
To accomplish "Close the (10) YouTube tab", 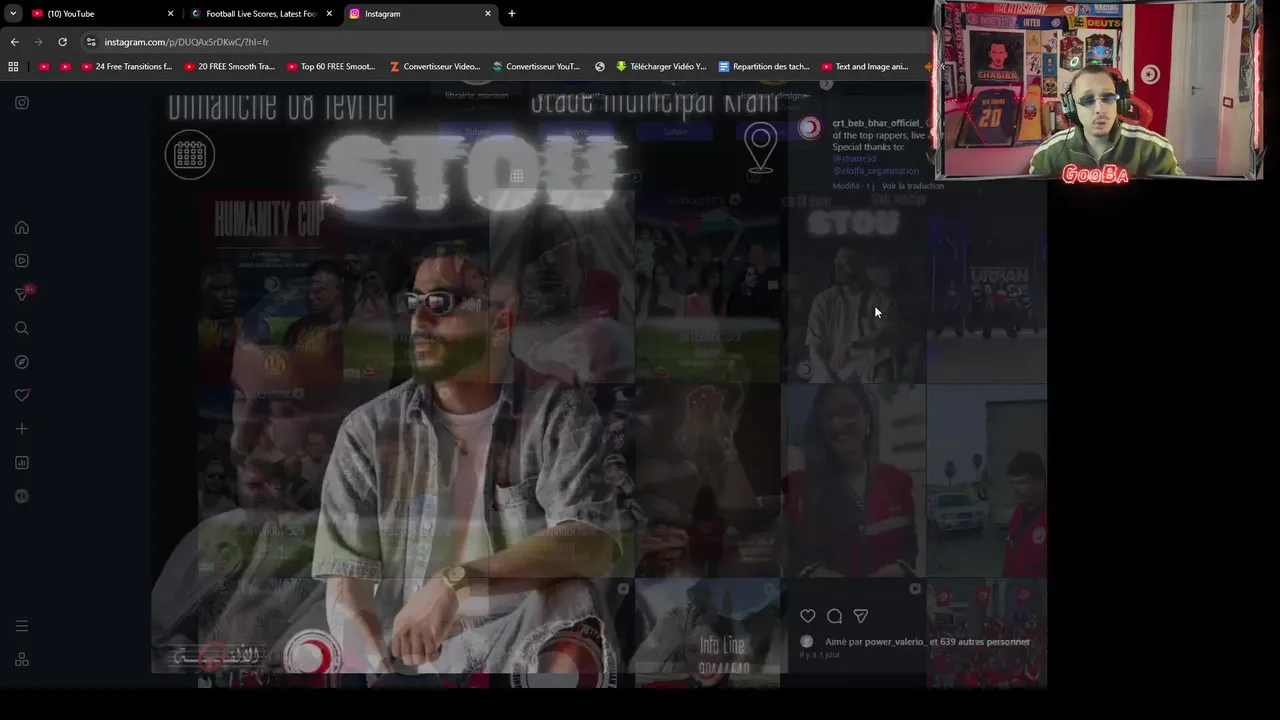I will click(170, 14).
